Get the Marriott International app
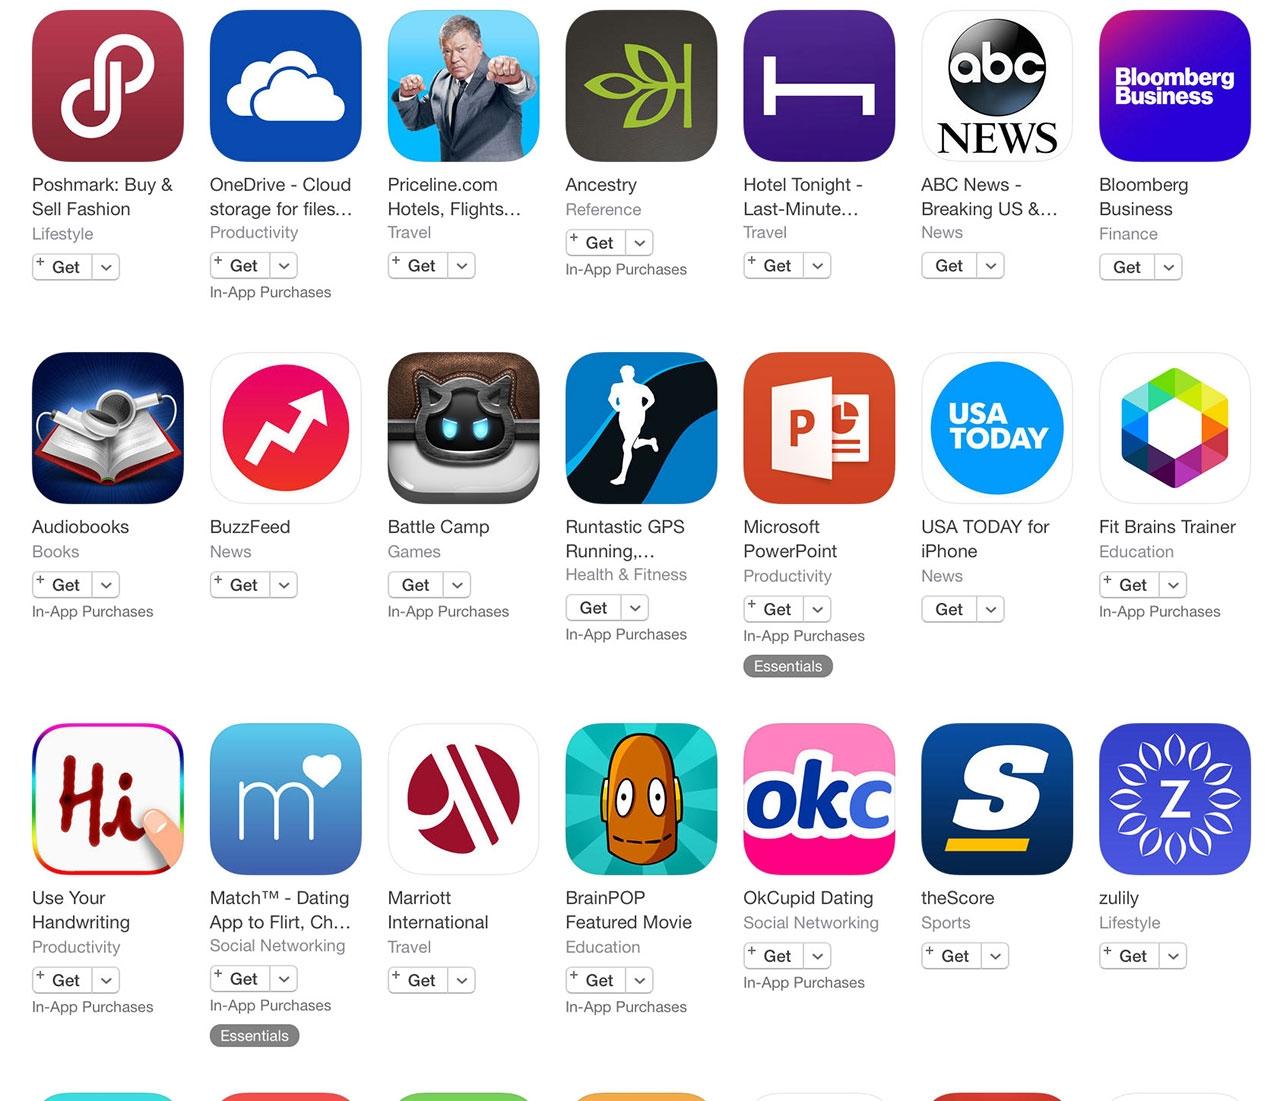This screenshot has height=1101, width=1280. [418, 980]
